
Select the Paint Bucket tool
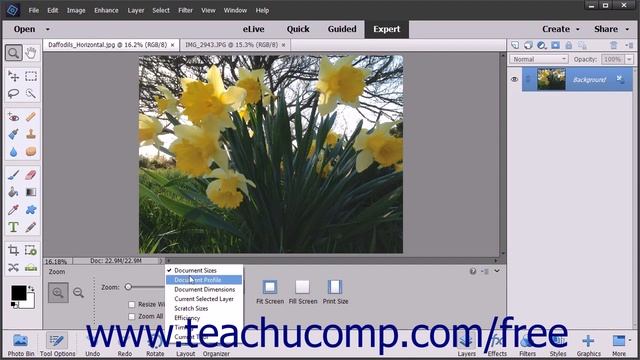point(13,192)
